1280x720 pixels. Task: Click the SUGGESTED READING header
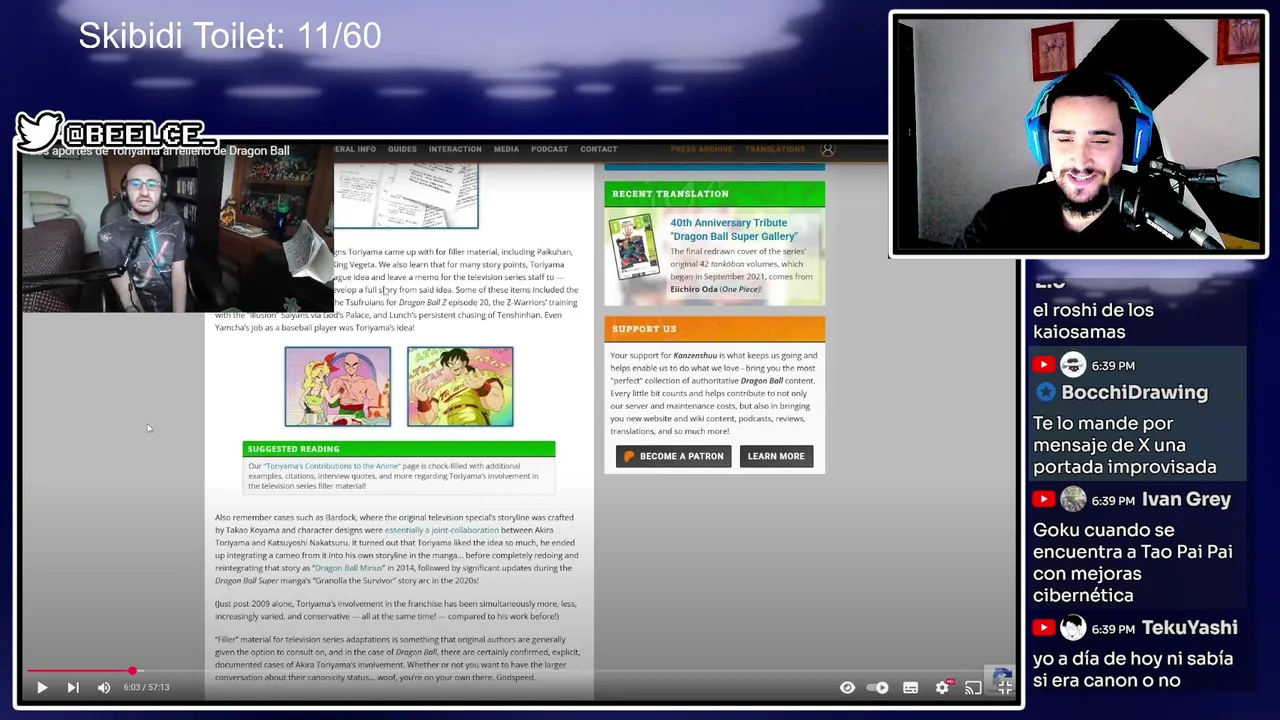(x=398, y=449)
